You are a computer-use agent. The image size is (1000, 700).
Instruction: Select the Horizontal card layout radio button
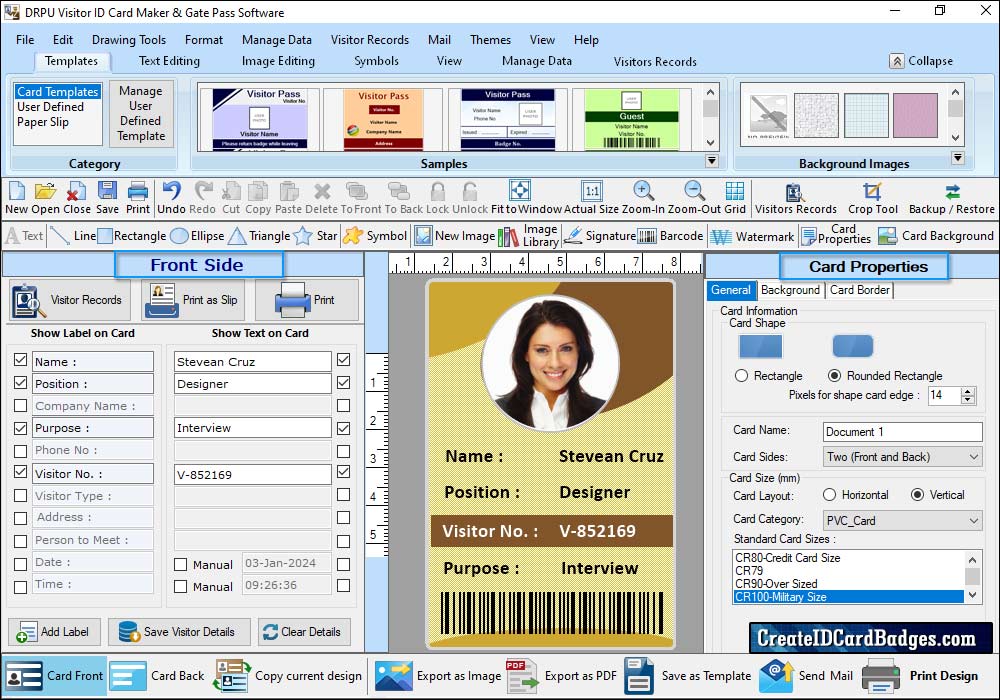[x=829, y=495]
